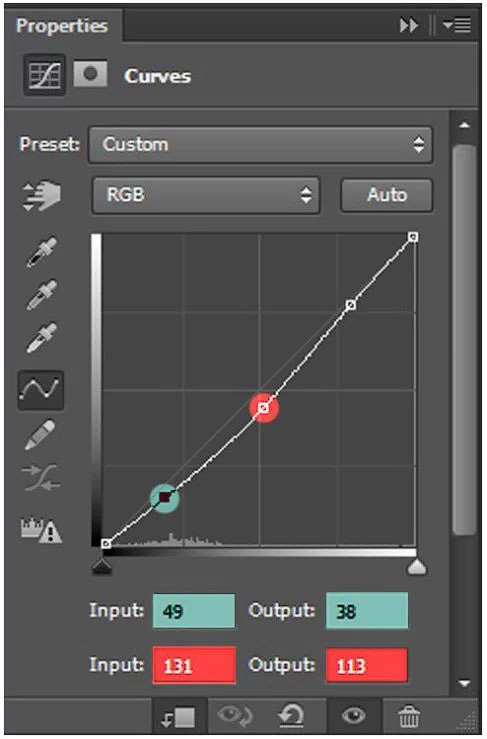Viewport: 487px width, 739px height.
Task: Toggle layer visibility eye icon
Action: point(354,715)
